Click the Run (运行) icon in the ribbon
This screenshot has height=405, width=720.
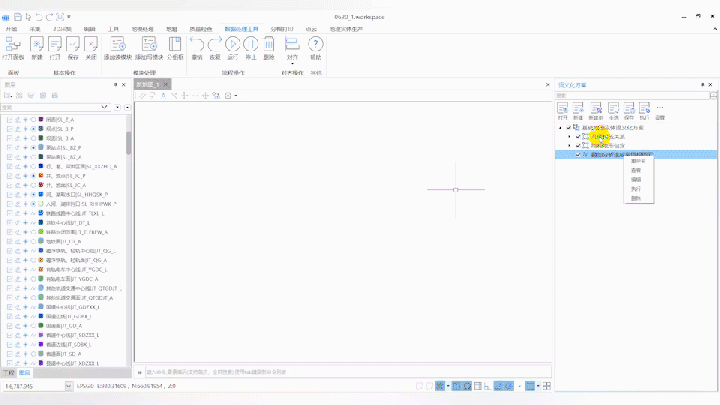(x=233, y=46)
